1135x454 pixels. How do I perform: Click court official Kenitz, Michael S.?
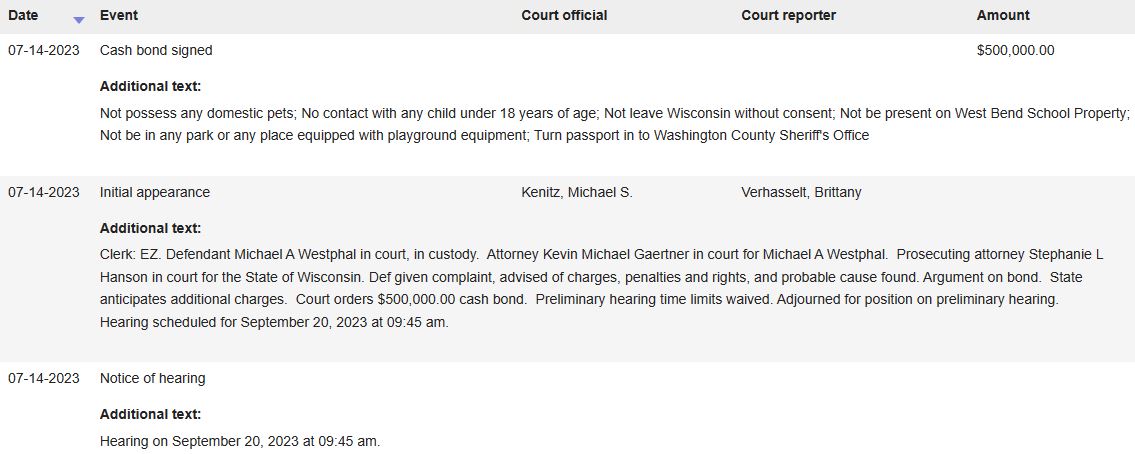(577, 193)
